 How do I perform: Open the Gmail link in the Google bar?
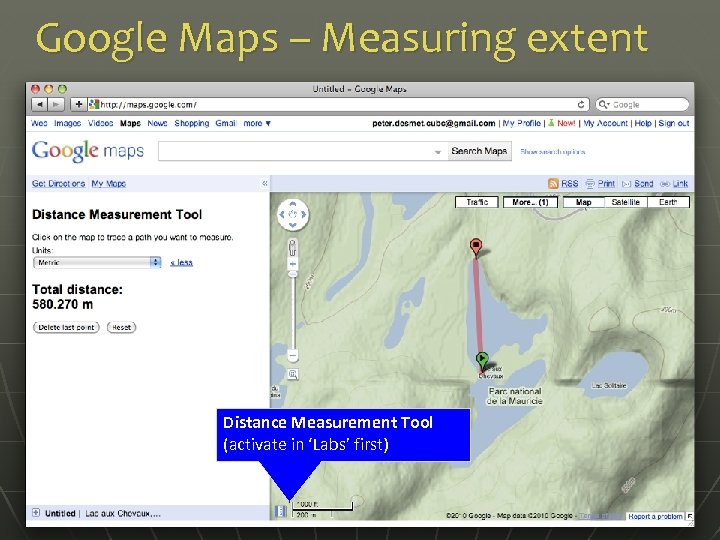[226, 123]
